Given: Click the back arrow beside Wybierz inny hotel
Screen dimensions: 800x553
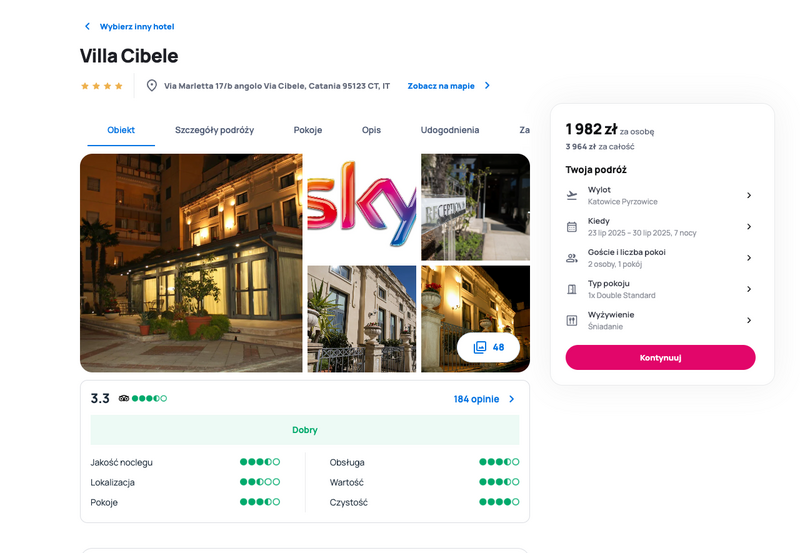Looking at the screenshot, I should pos(87,26).
